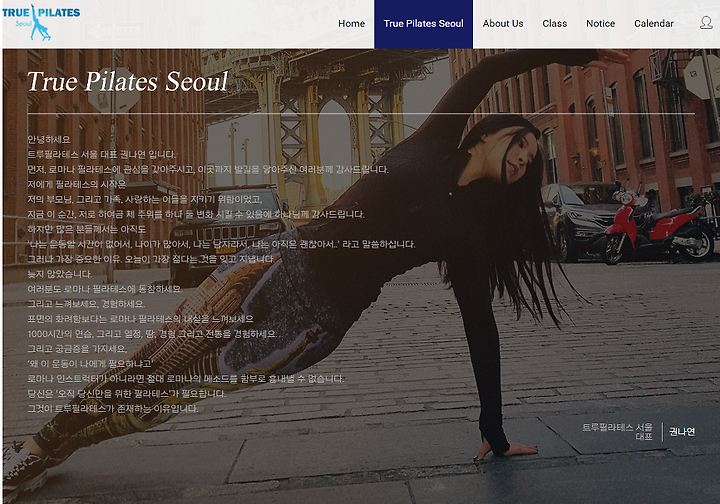The width and height of the screenshot is (720, 504).
Task: Click the line starting '1000시간의 연습'
Action: (152, 334)
